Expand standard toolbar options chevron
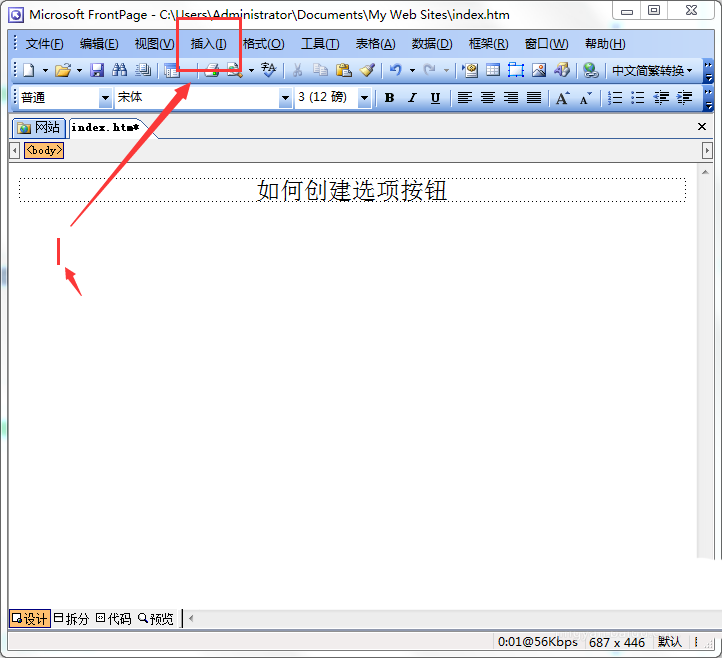The width and height of the screenshot is (722, 658). (x=708, y=71)
